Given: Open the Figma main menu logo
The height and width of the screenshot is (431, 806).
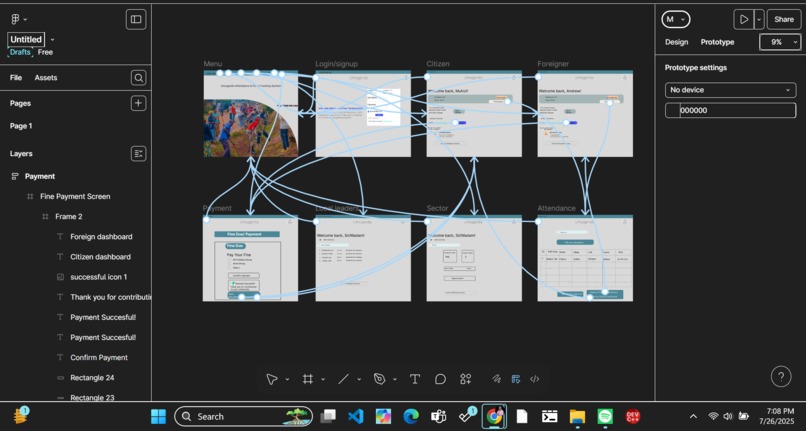Looking at the screenshot, I should coord(15,19).
